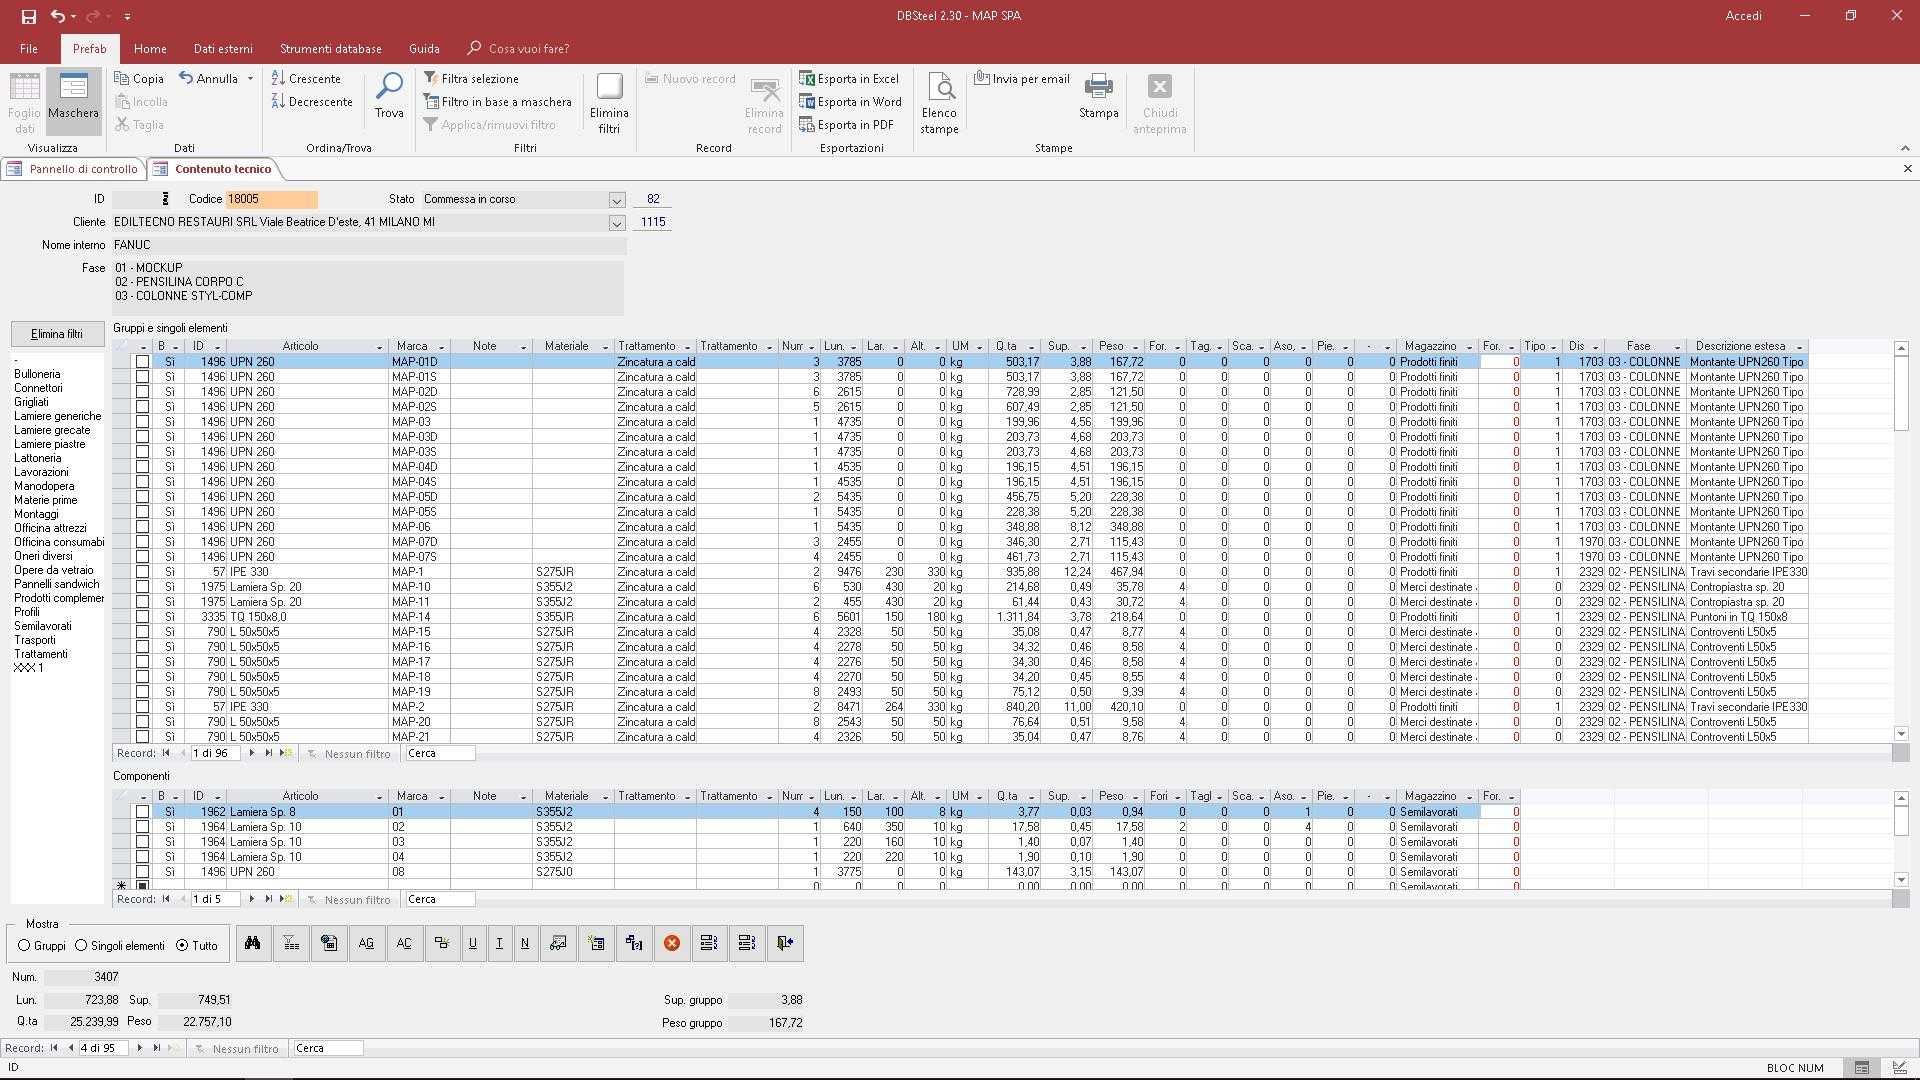
Task: Open the Cliente dropdown
Action: tap(616, 222)
